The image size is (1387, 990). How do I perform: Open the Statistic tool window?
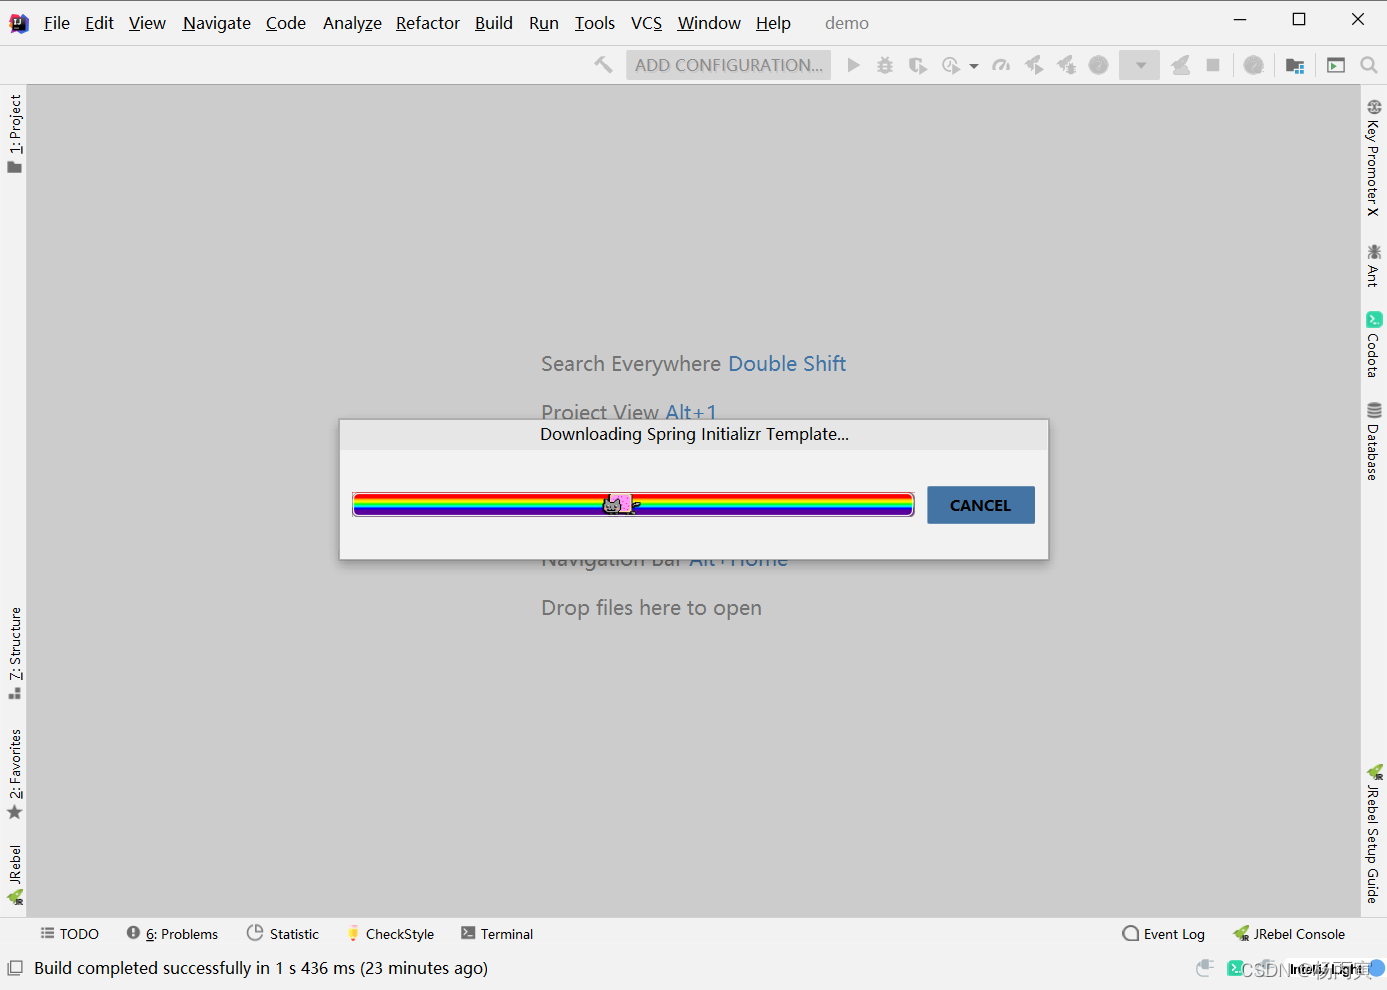click(283, 934)
